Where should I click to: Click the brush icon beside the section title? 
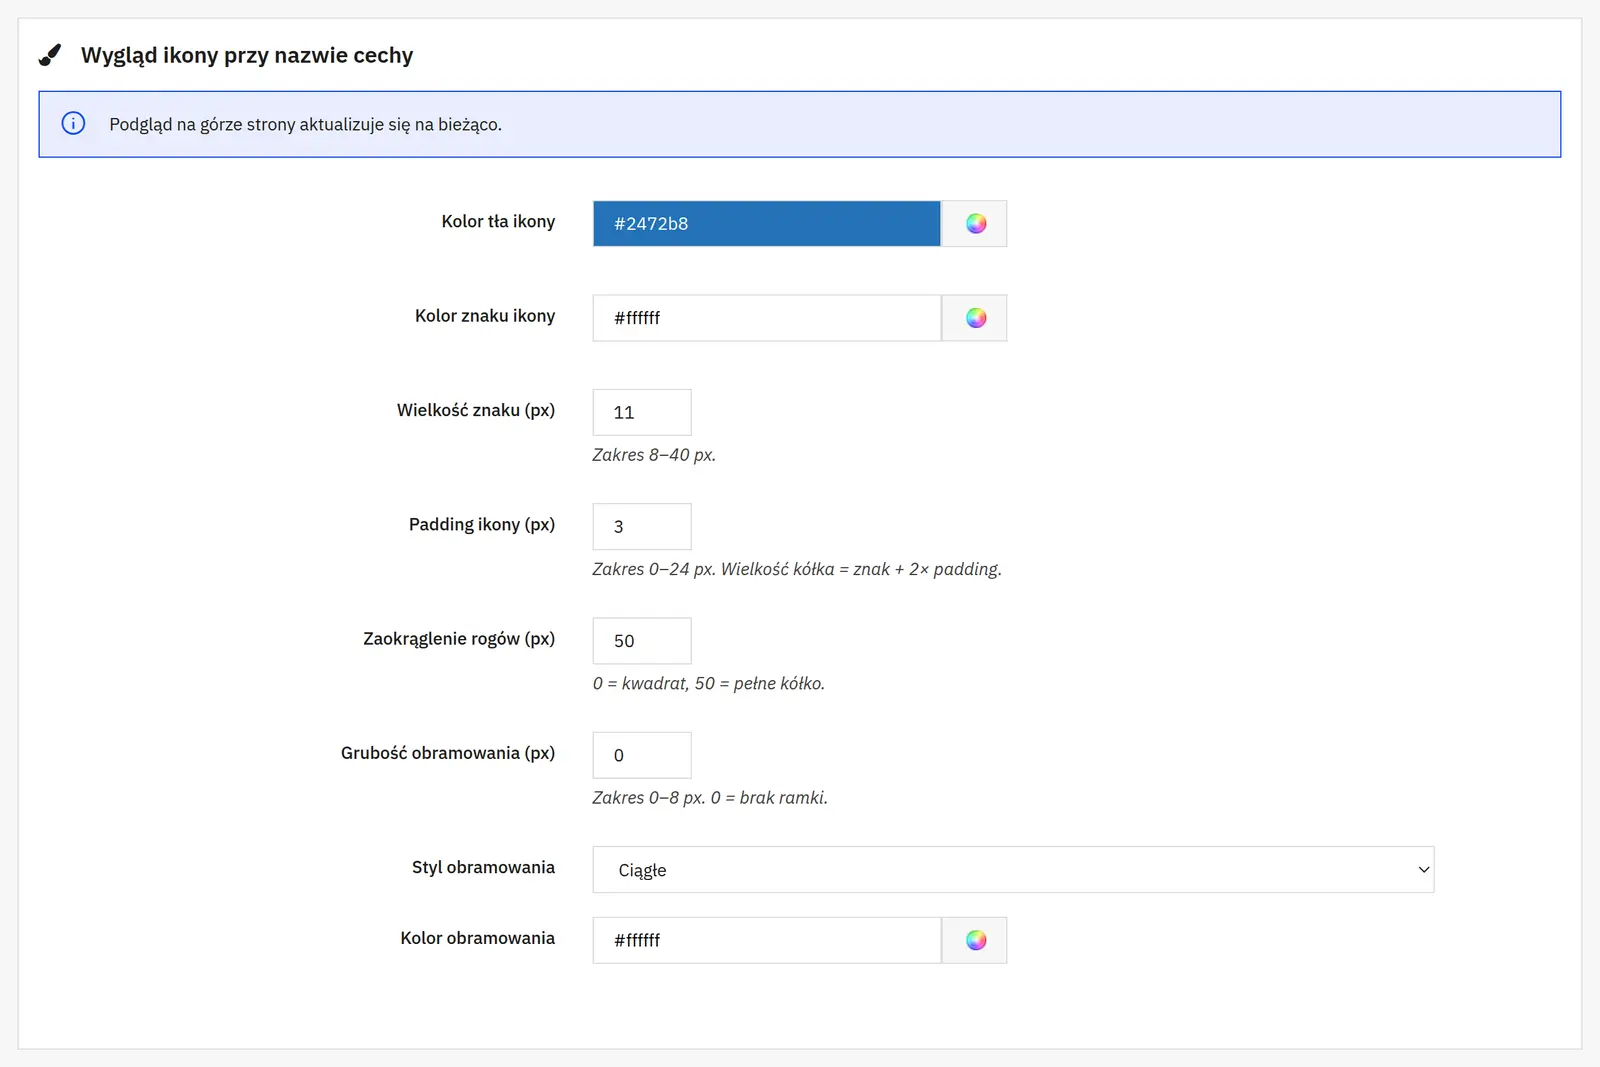tap(50, 55)
